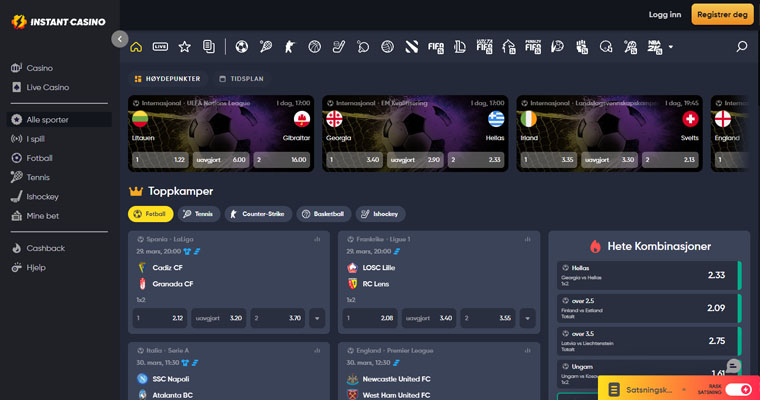Screen dimensions: 760x400
Task: Expand more markets for LOSC Lille match
Action: 527,319
